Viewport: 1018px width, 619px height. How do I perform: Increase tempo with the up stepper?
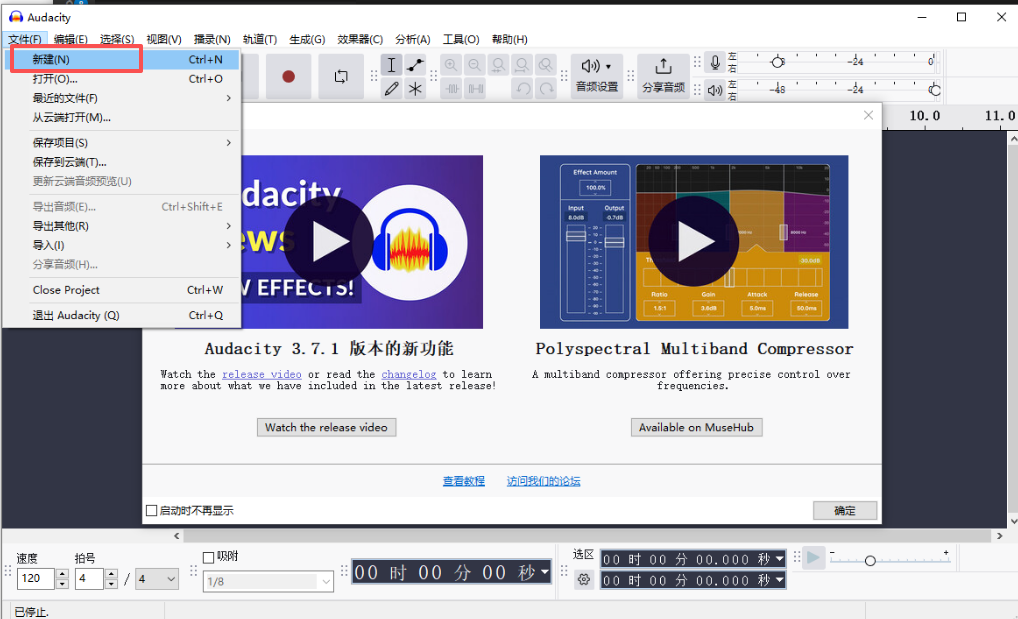point(62,574)
